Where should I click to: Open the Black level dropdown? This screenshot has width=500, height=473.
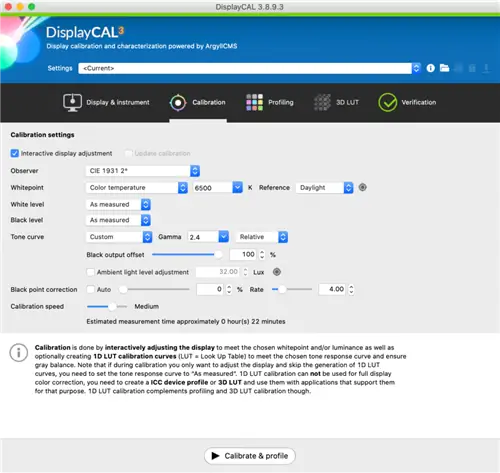click(118, 220)
